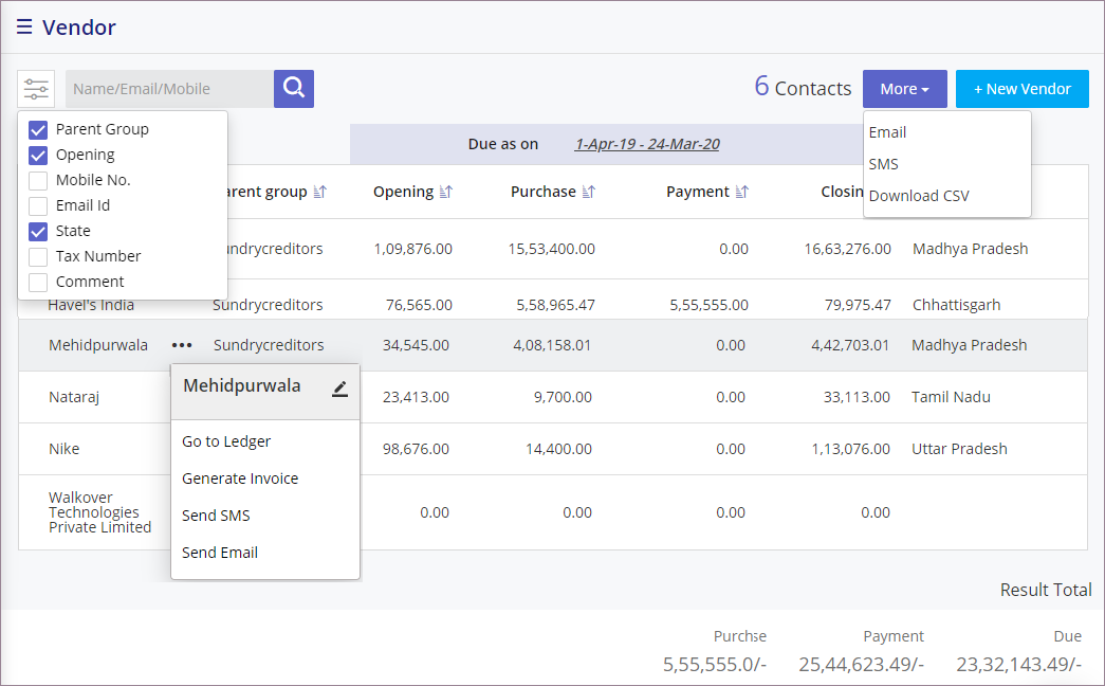Sort by Payment column arrows
The image size is (1105, 686).
pos(741,192)
